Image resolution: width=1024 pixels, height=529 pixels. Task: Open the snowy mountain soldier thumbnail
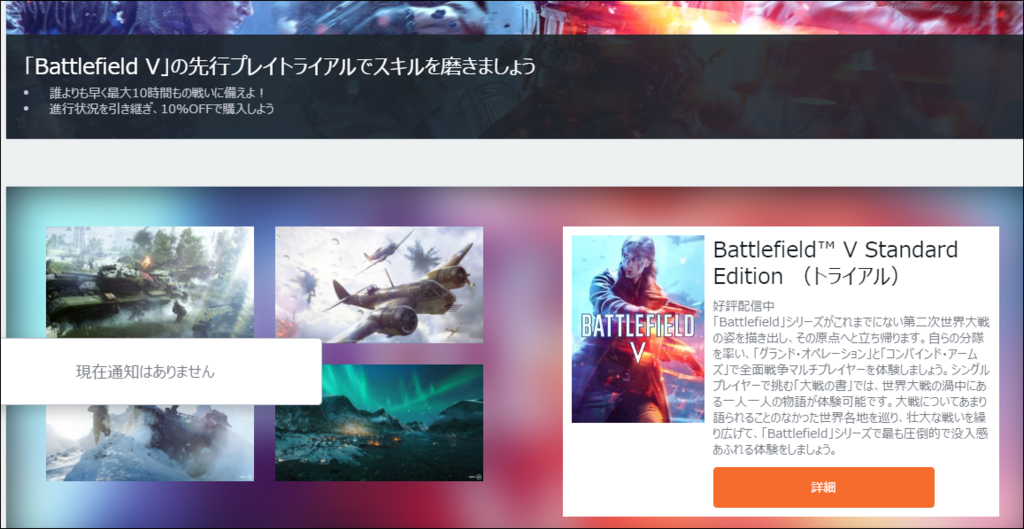click(x=150, y=443)
